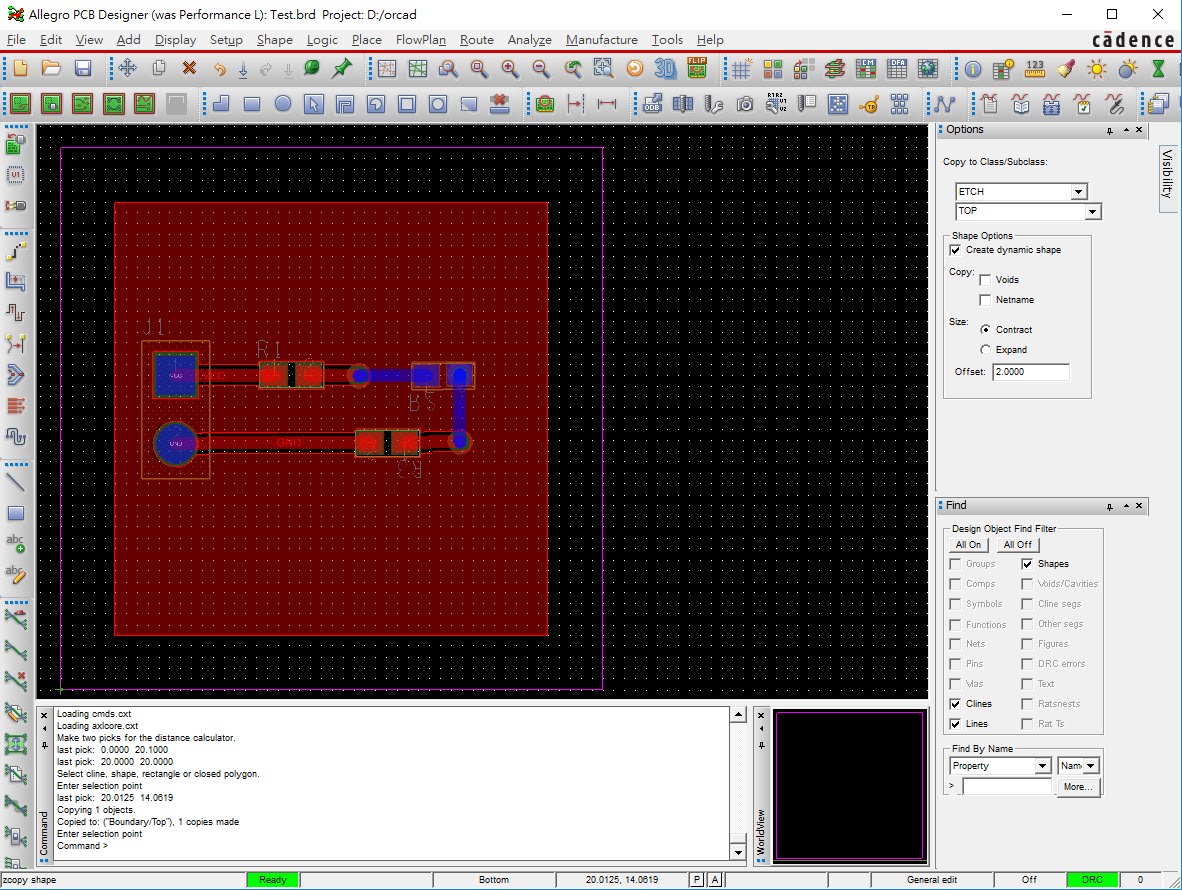Click the Save disk icon
The image size is (1182, 890).
[82, 69]
